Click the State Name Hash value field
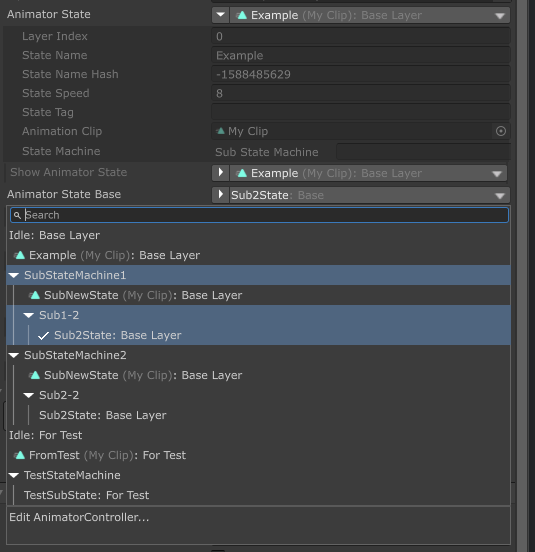The width and height of the screenshot is (535, 552). click(361, 74)
